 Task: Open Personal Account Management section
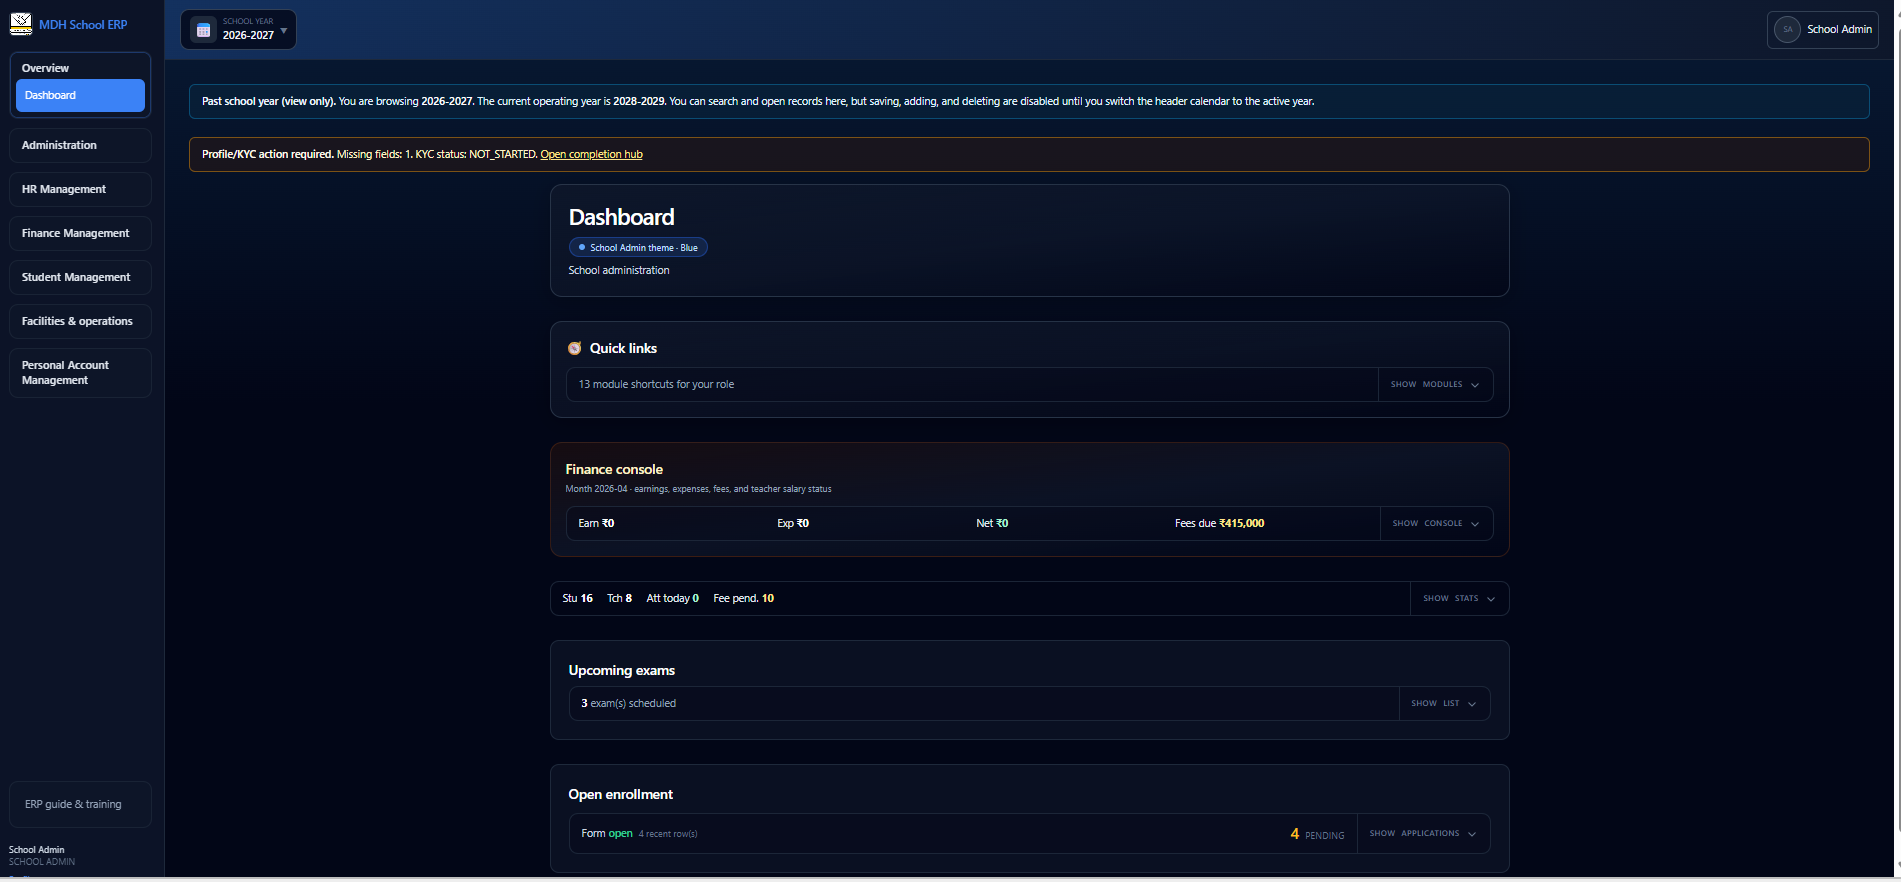[80, 373]
